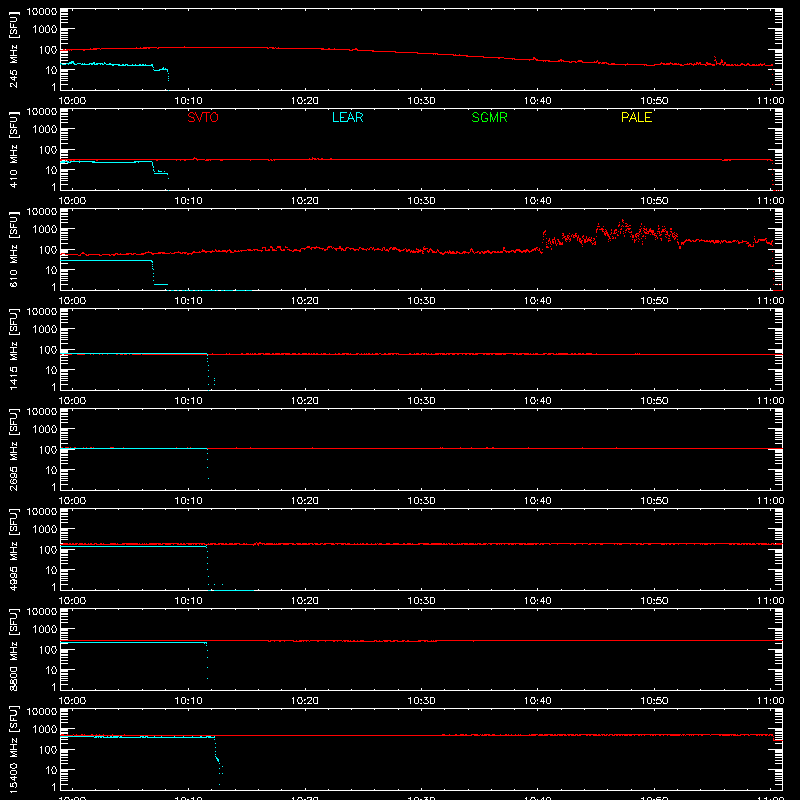
Task: Click the 1000 tick on 410 MHz axis
Action: (45, 129)
